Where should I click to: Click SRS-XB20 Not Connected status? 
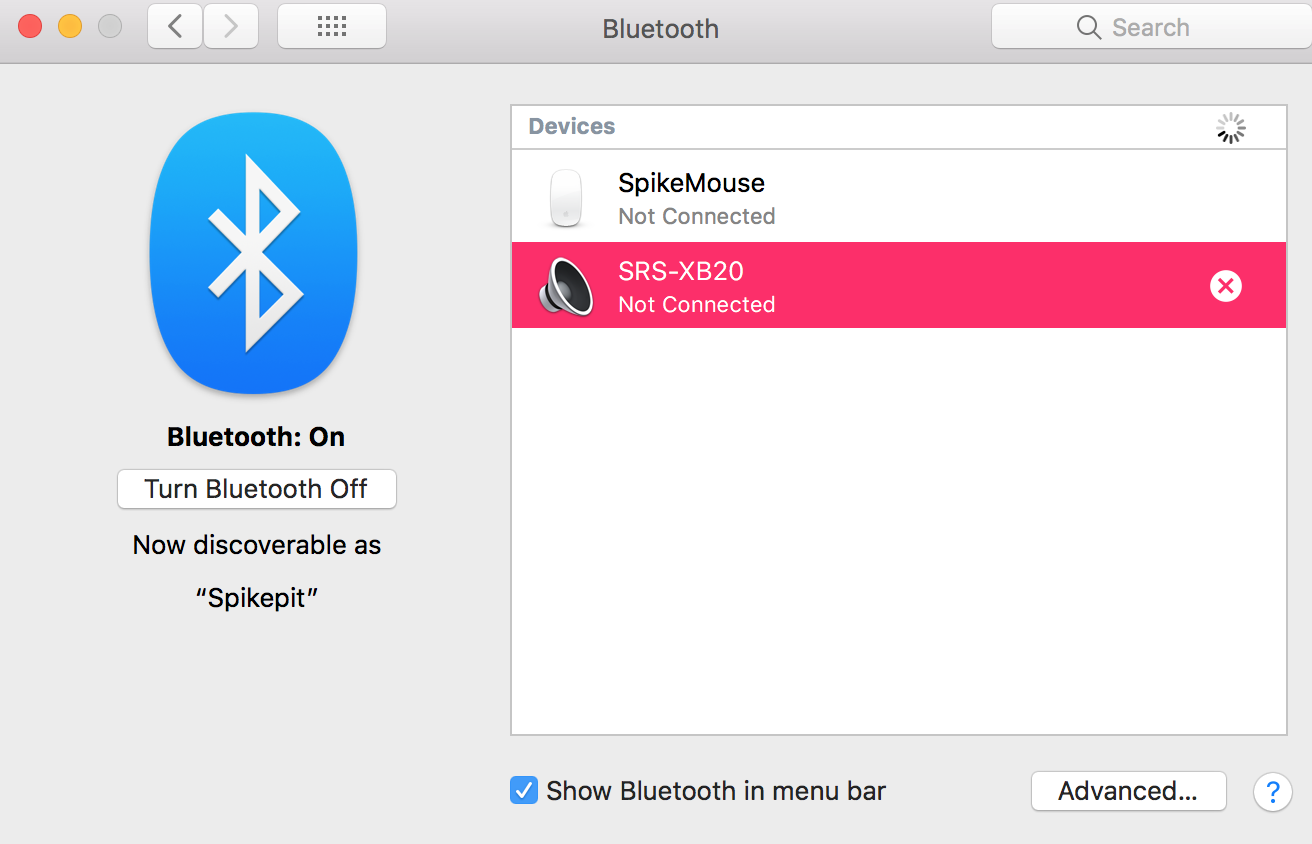click(x=697, y=304)
